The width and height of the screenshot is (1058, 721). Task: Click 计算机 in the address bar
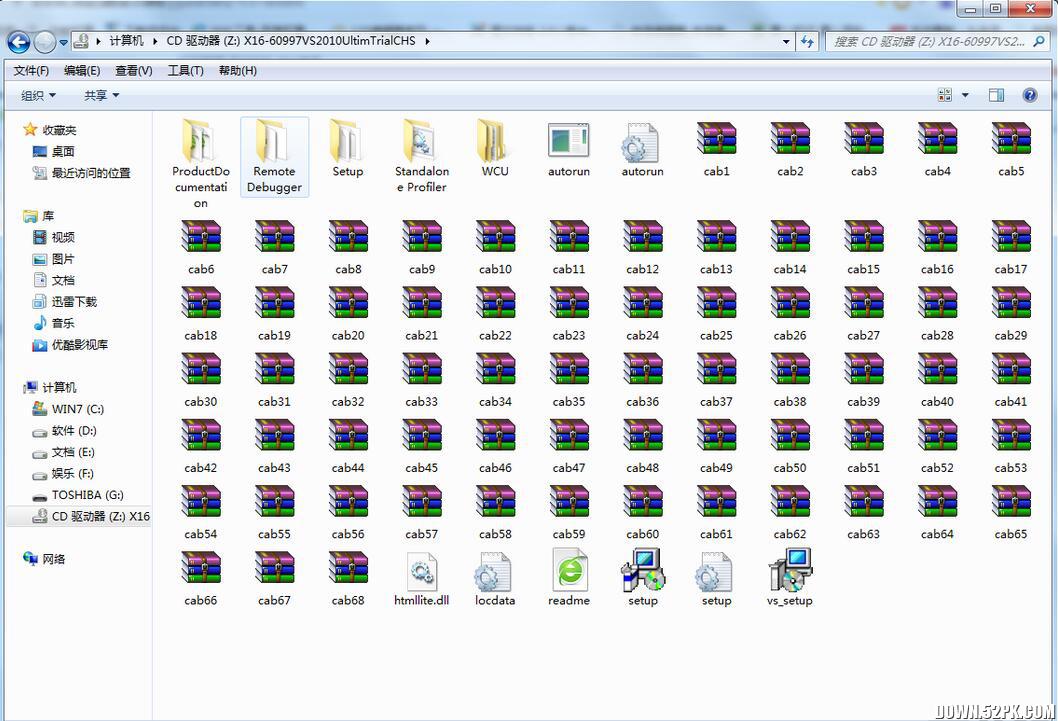pyautogui.click(x=126, y=41)
